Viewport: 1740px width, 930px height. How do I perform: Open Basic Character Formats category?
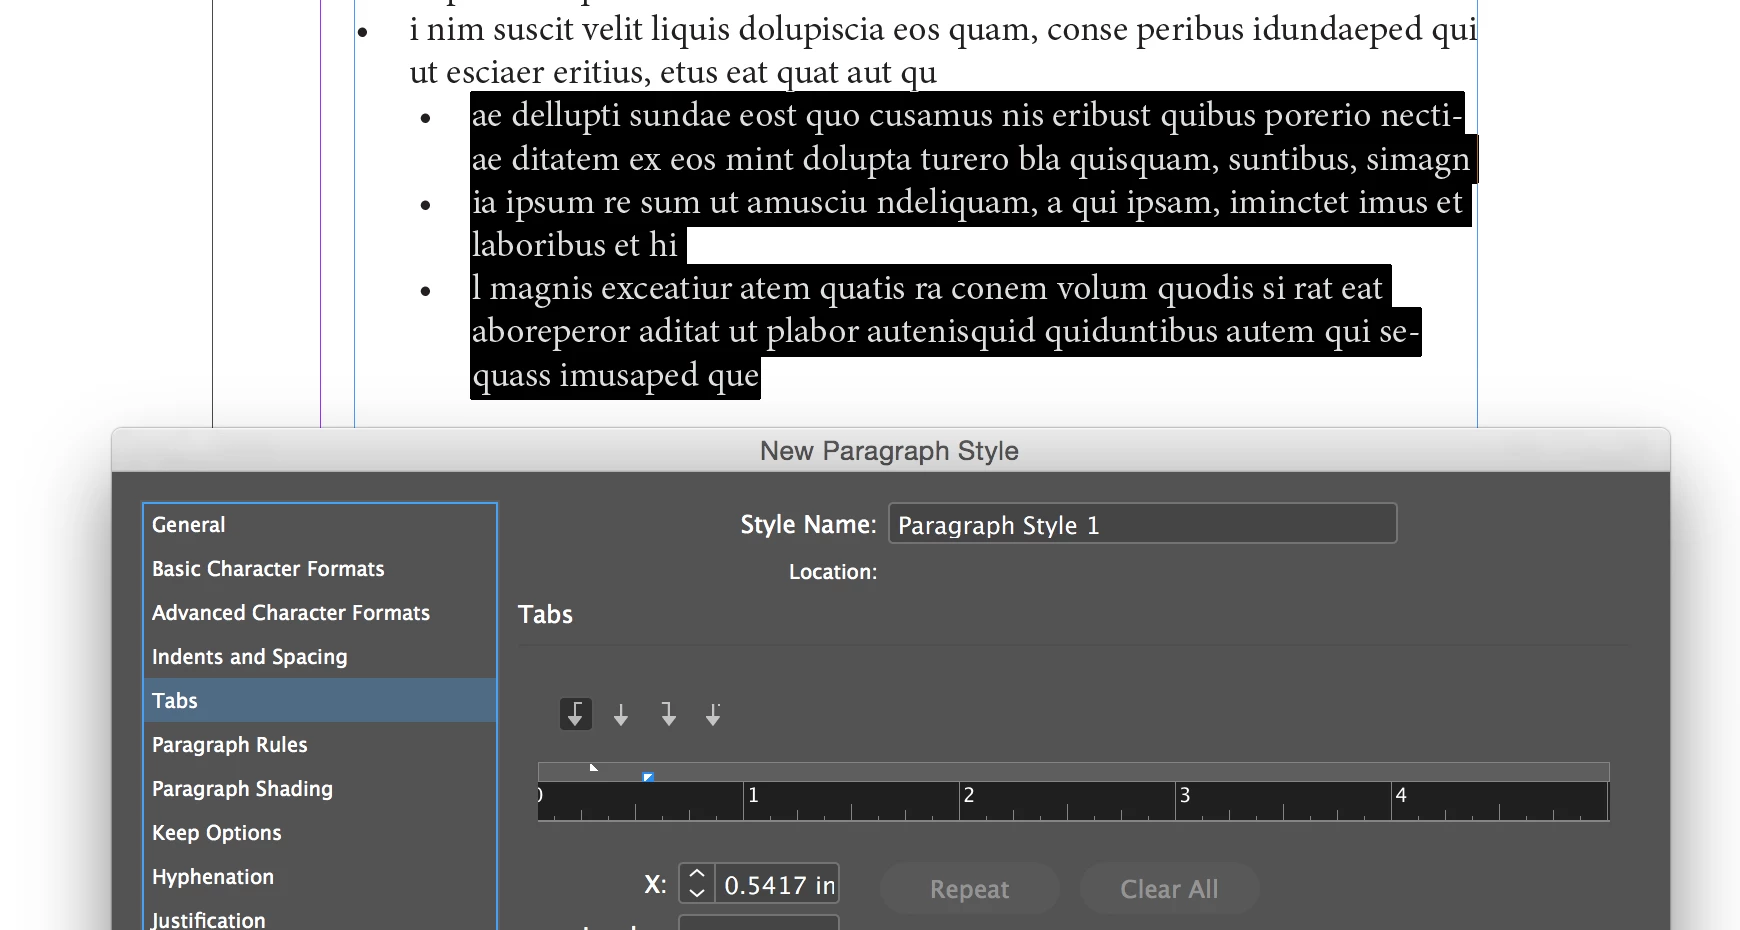coord(320,569)
